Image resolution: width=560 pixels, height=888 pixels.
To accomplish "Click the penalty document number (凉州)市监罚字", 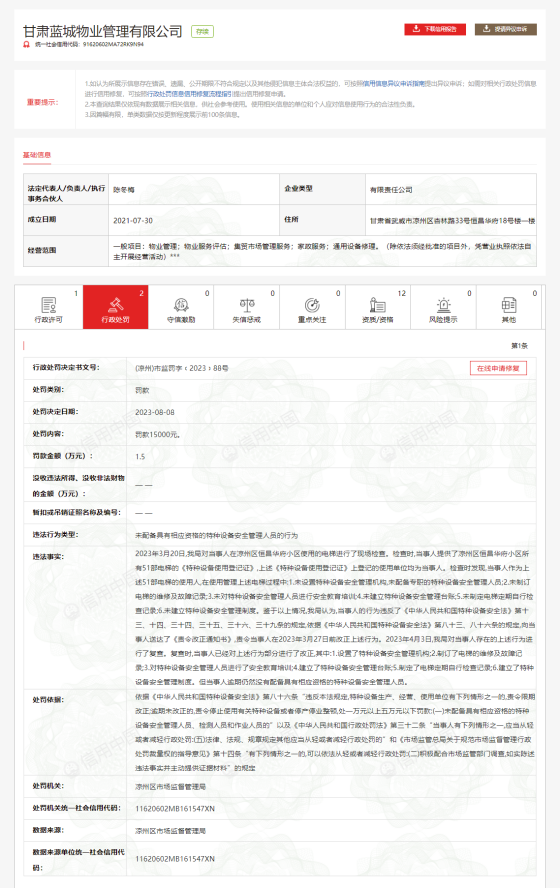I will click(x=182, y=368).
